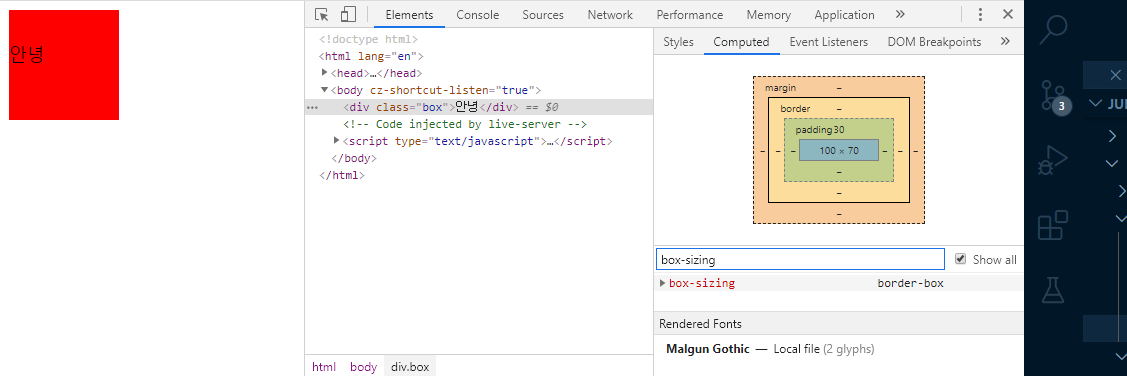This screenshot has width=1127, height=376.
Task: Toggle the Show all checkbox
Action: click(960, 259)
